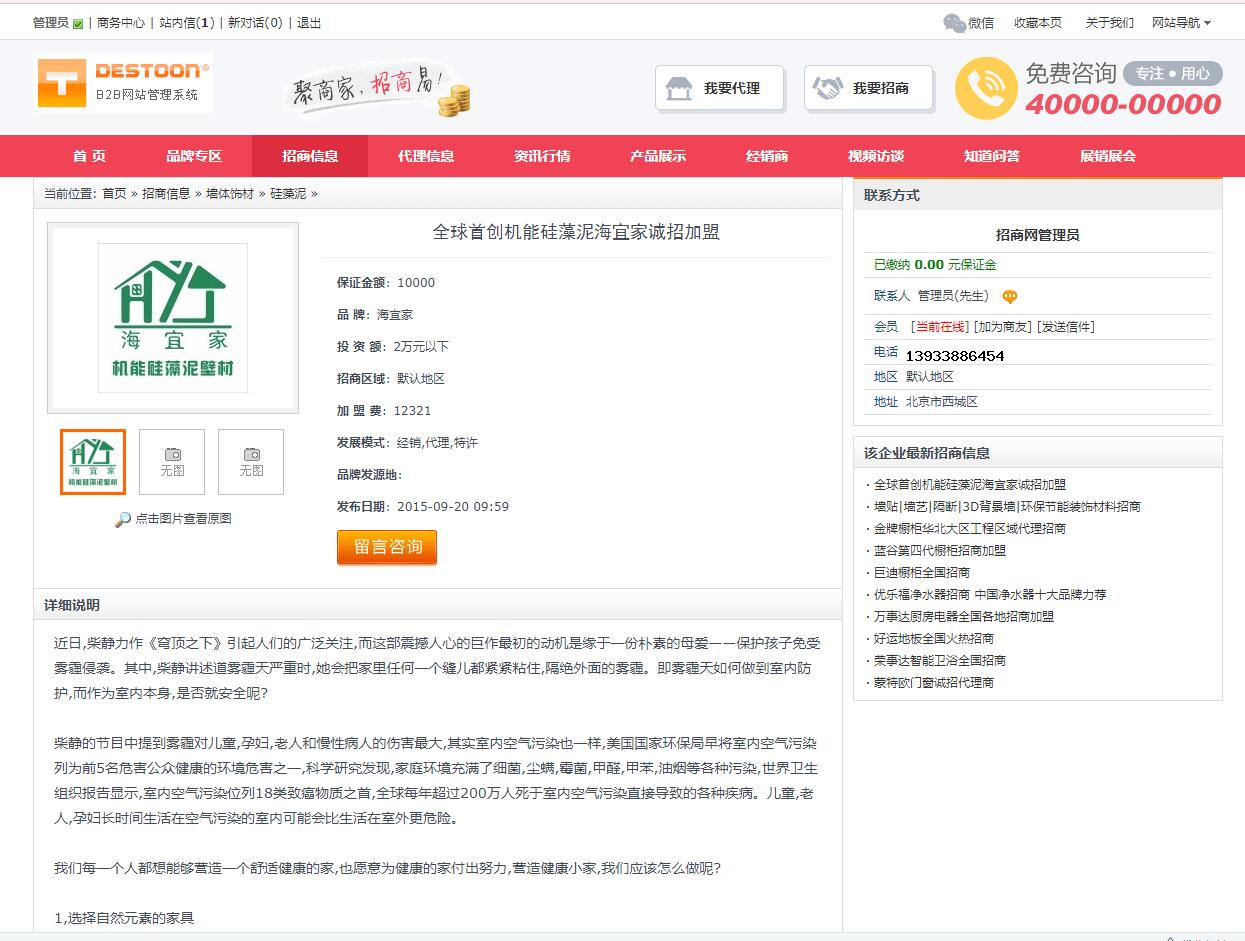The height and width of the screenshot is (941, 1245).
Task: Expand the 网站导航 dropdown
Action: pos(1181,23)
